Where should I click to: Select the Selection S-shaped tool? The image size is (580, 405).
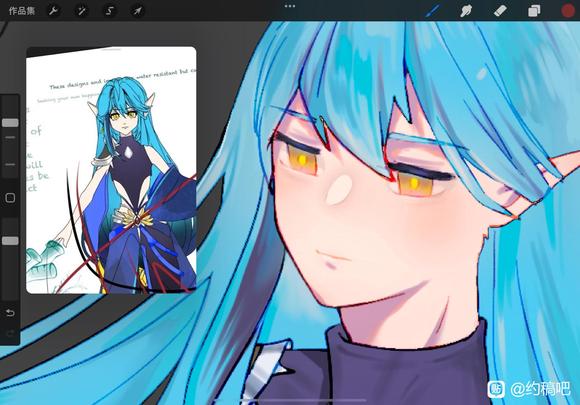click(x=109, y=11)
